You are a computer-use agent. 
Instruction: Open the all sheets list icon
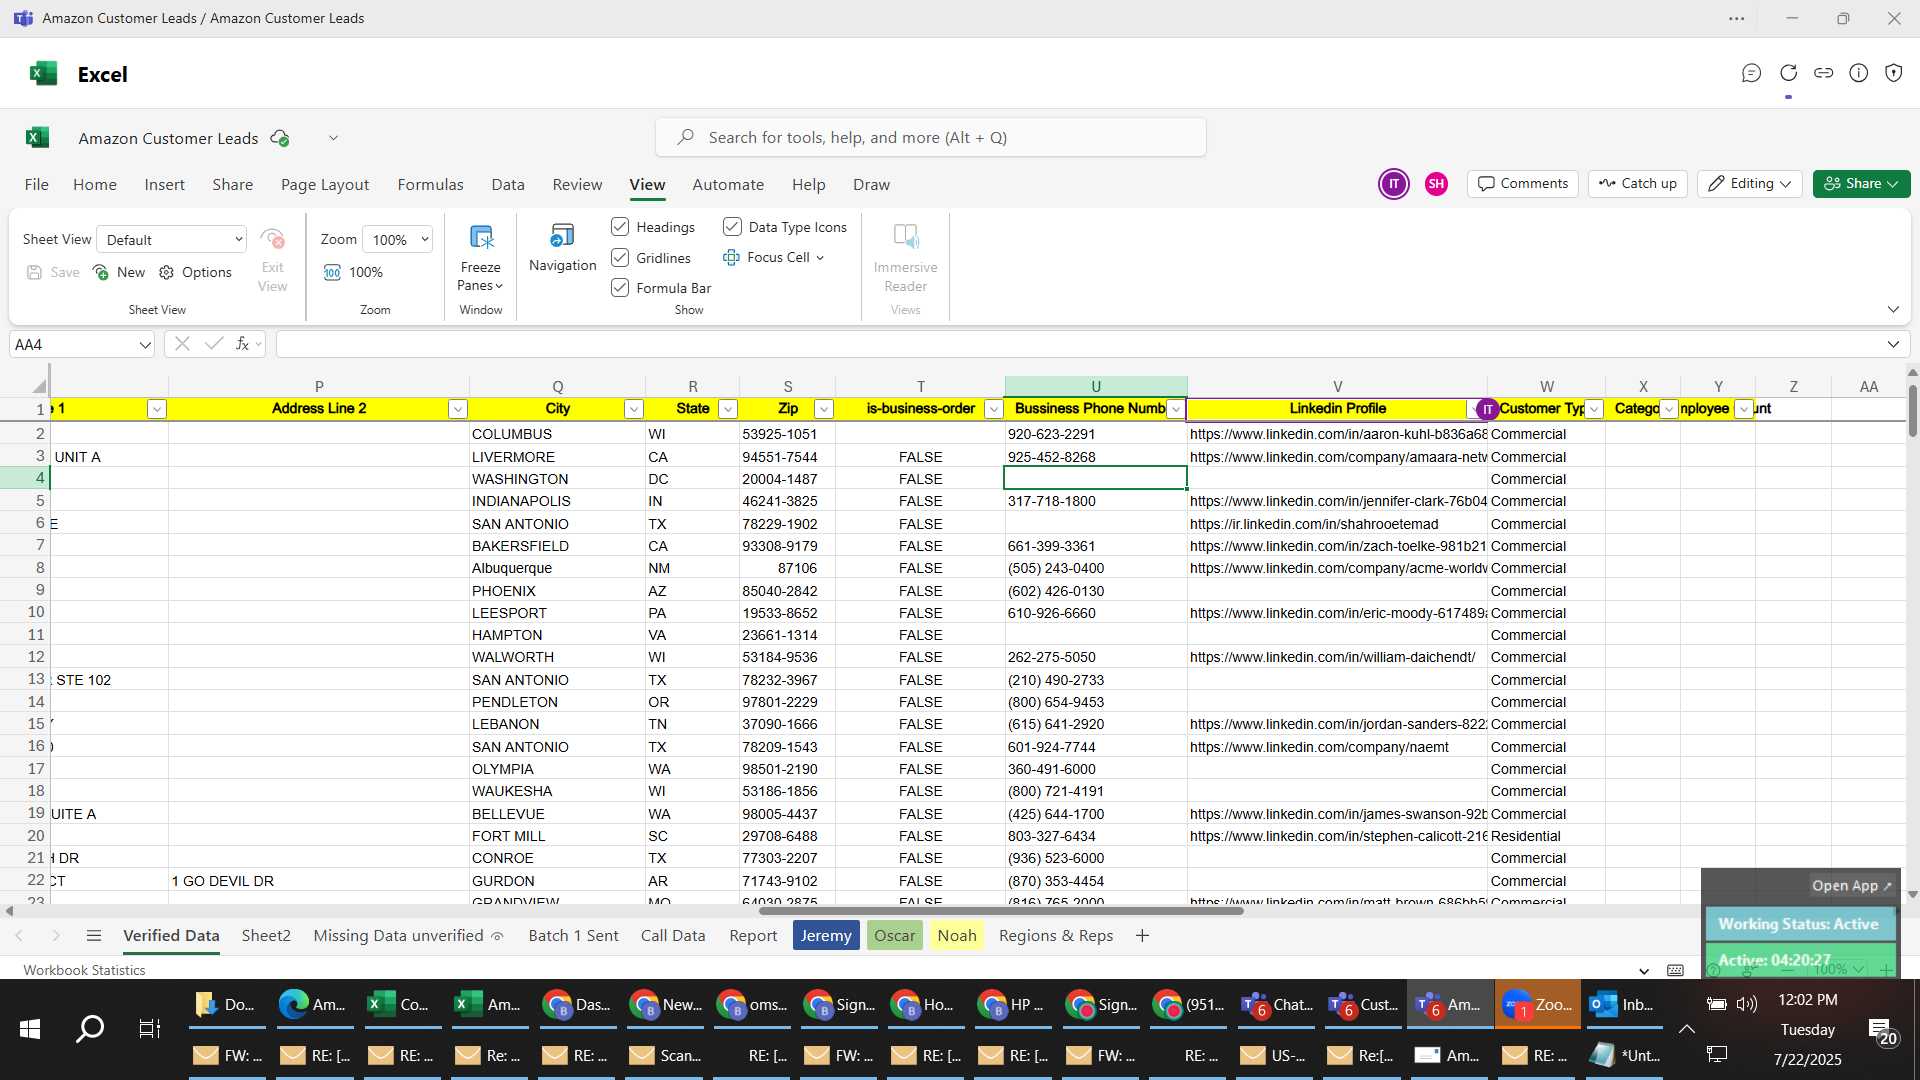coord(94,935)
